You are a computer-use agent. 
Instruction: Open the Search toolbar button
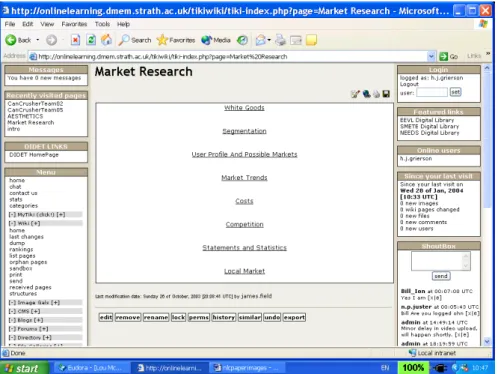point(135,40)
